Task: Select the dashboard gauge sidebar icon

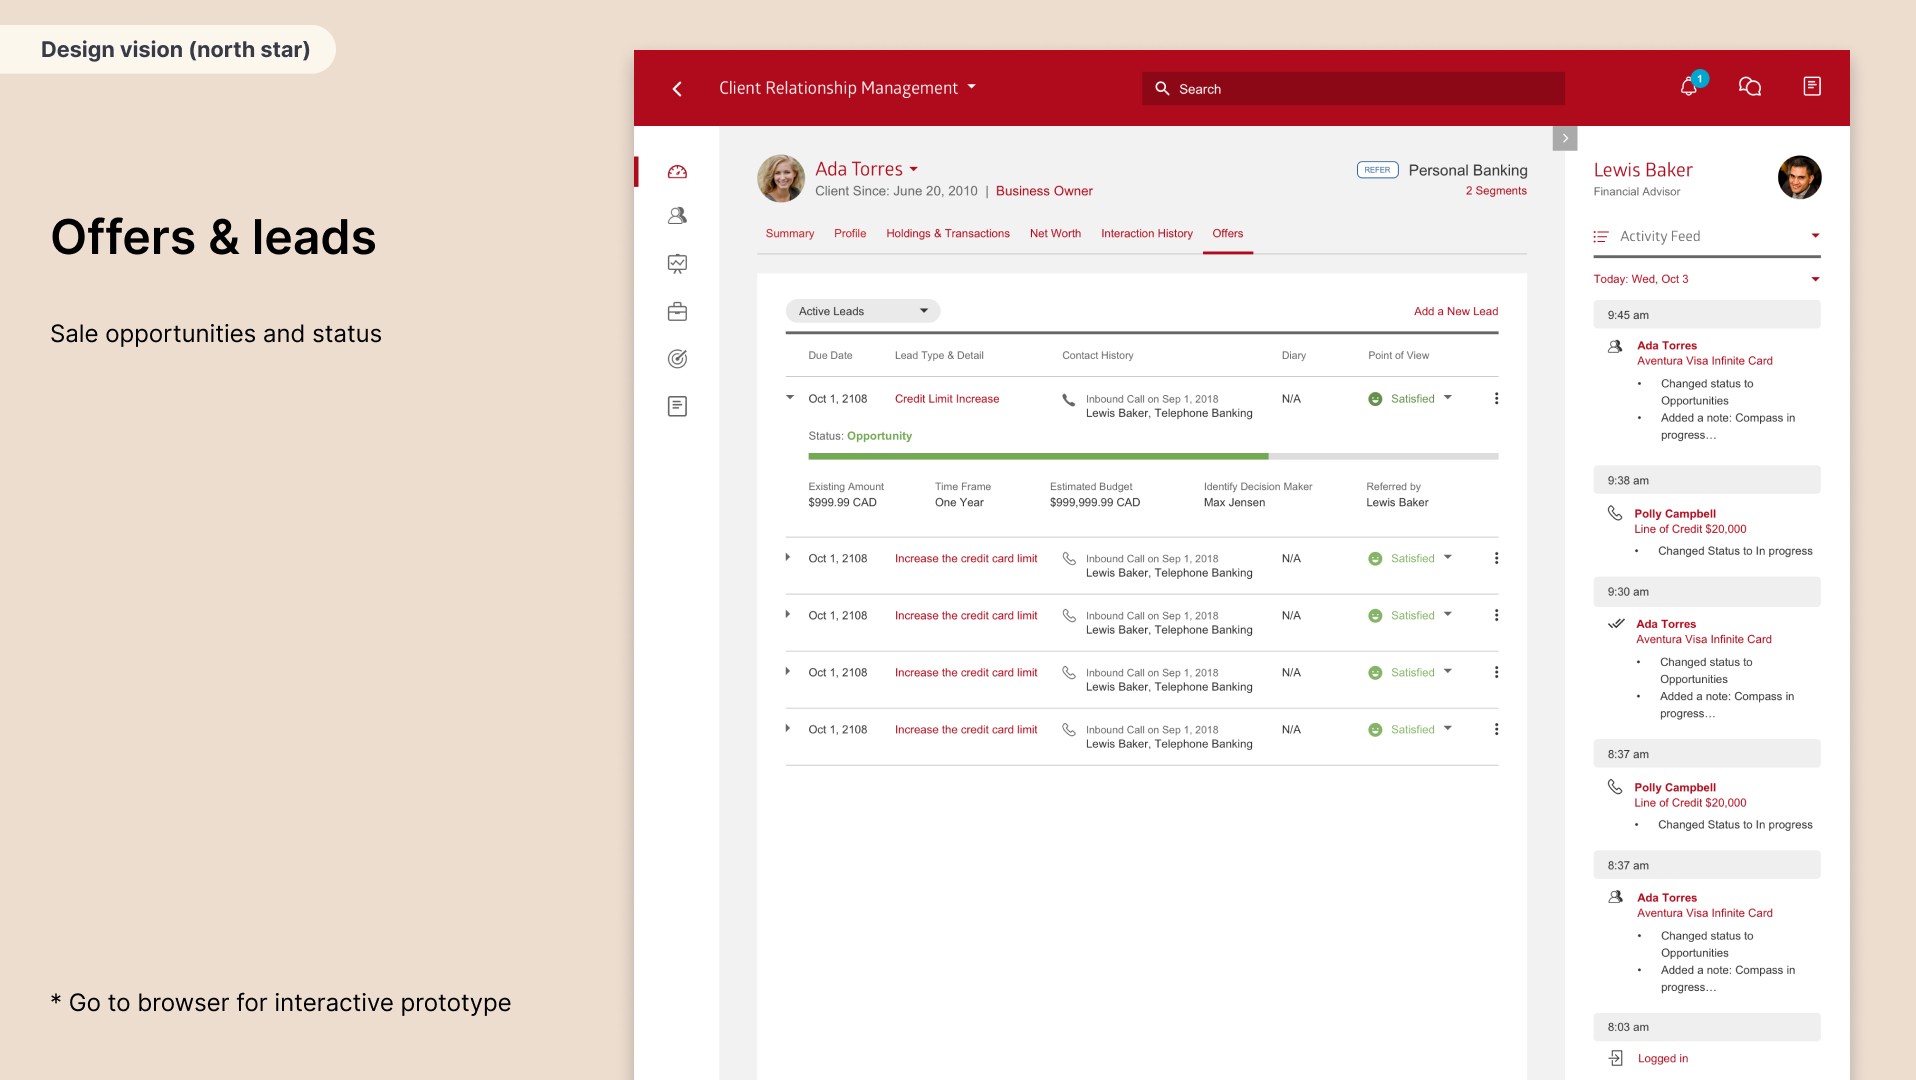Action: 677,172
